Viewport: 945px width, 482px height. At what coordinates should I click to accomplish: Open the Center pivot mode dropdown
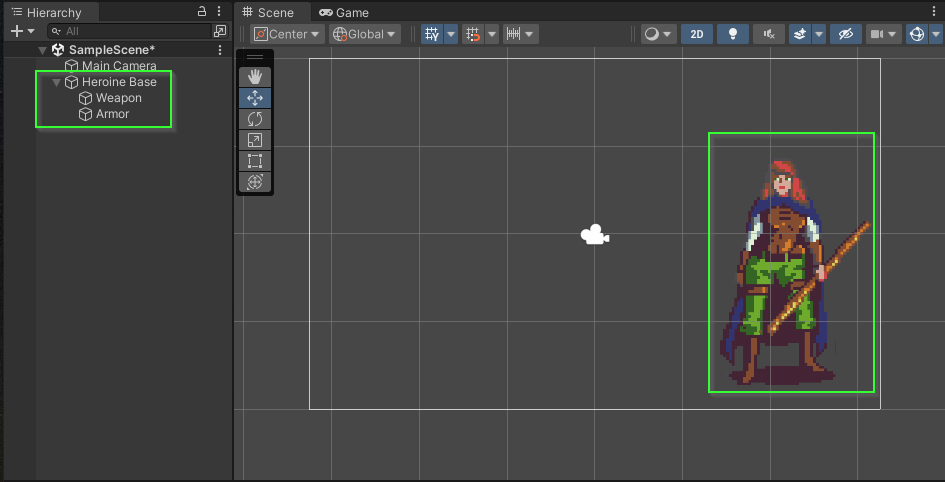coord(287,34)
